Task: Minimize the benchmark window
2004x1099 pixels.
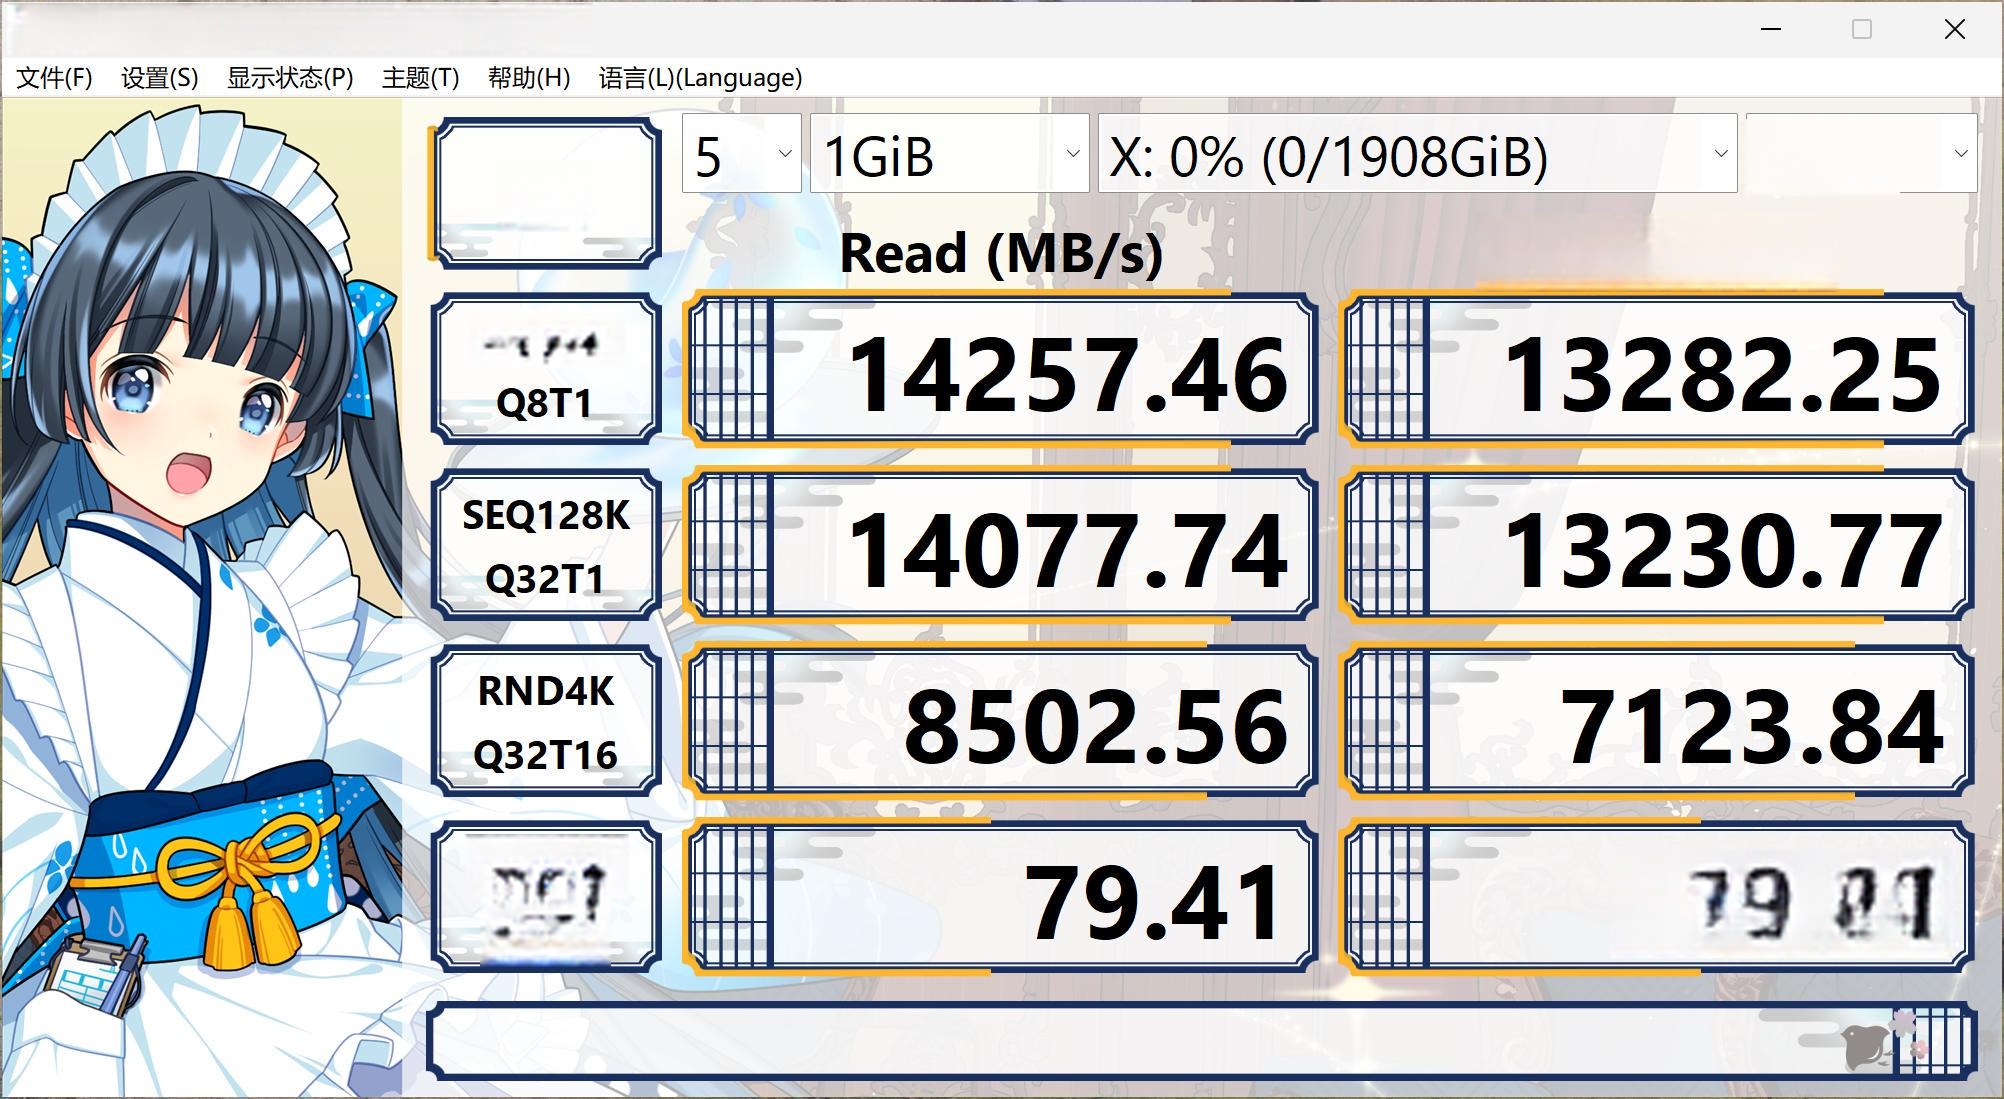Action: coord(1771,29)
